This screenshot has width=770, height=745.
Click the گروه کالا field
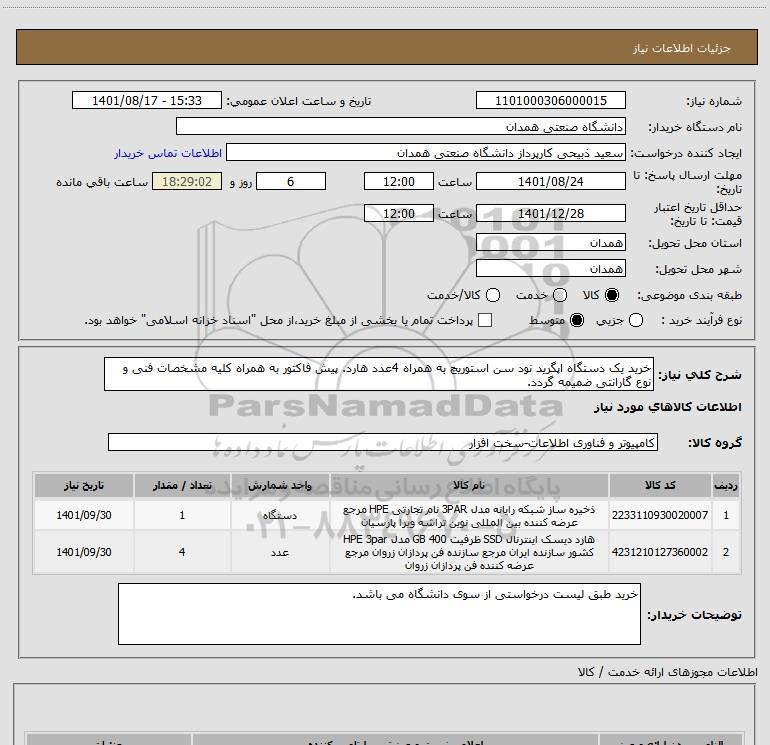[383, 442]
